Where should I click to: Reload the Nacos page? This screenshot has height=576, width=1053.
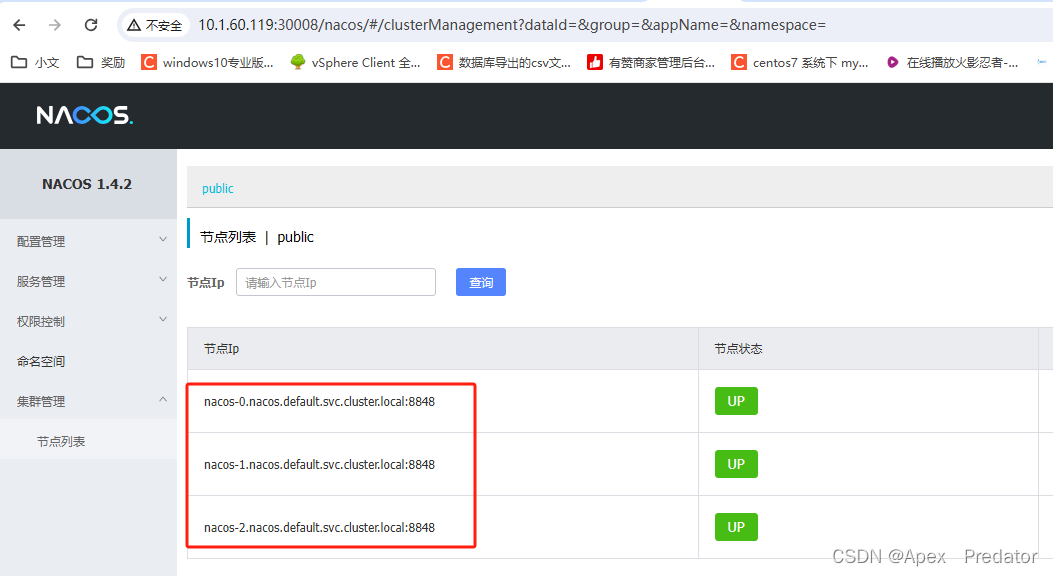pos(91,24)
